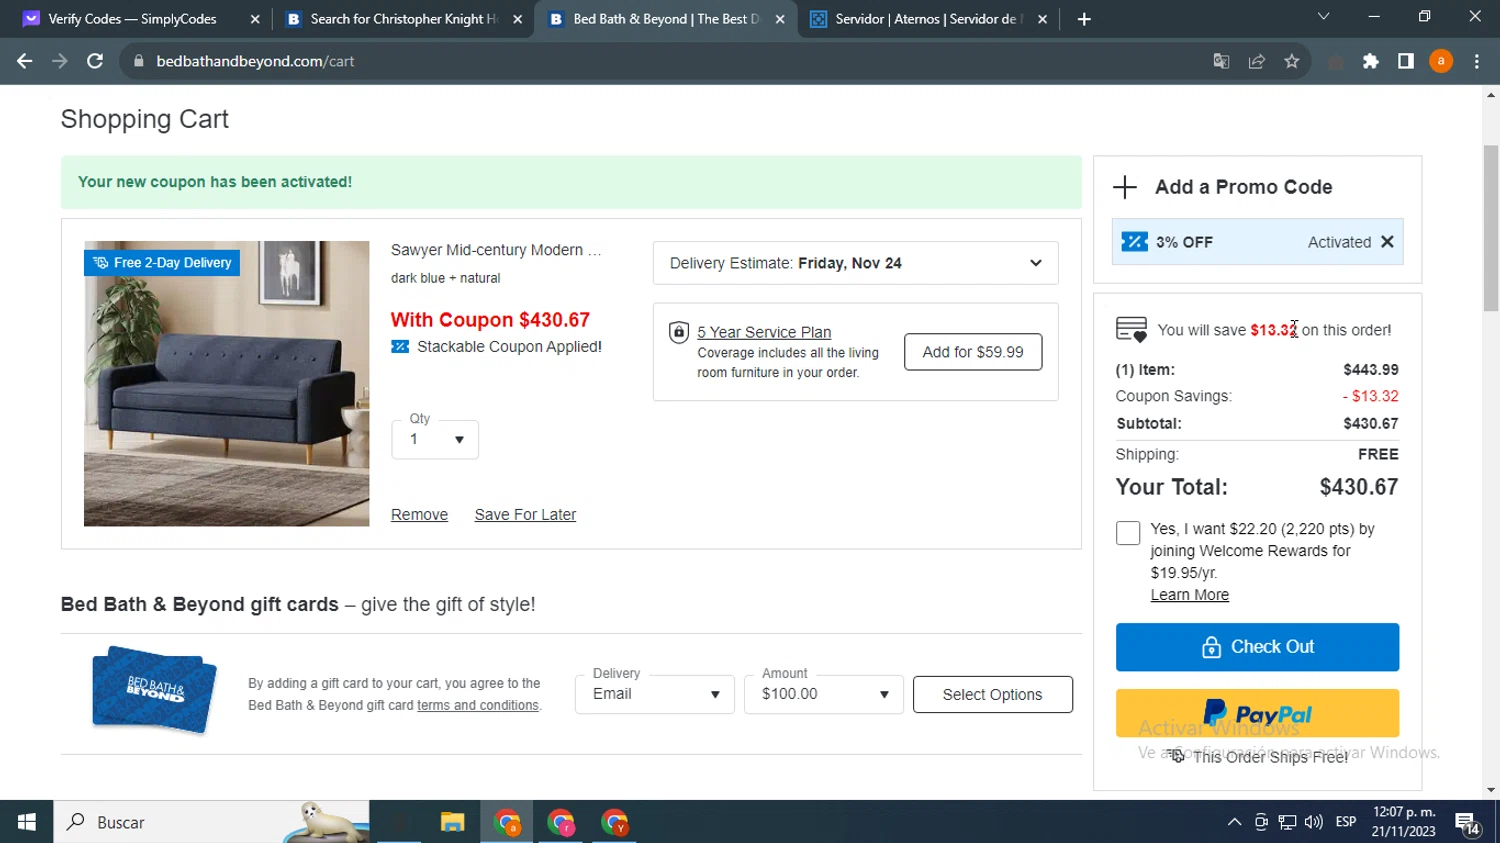Switch to the Servidor | Aternos tab
1500x843 pixels.
(x=929, y=19)
